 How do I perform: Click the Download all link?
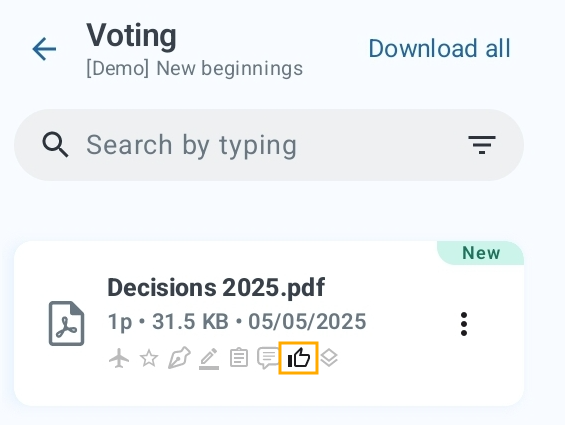440,48
